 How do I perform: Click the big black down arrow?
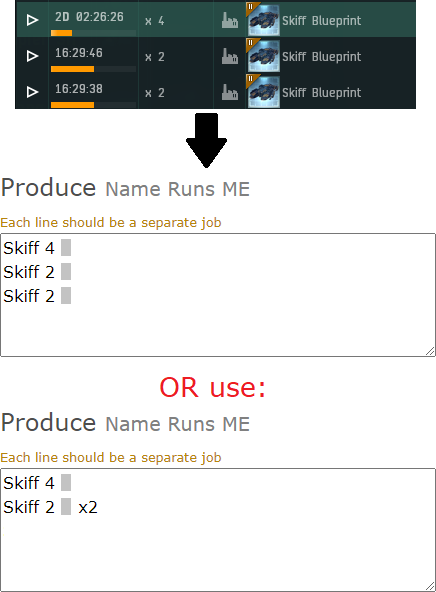pos(206,140)
